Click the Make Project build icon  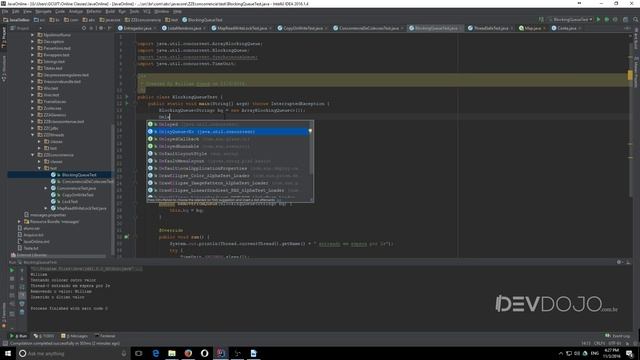point(541,20)
